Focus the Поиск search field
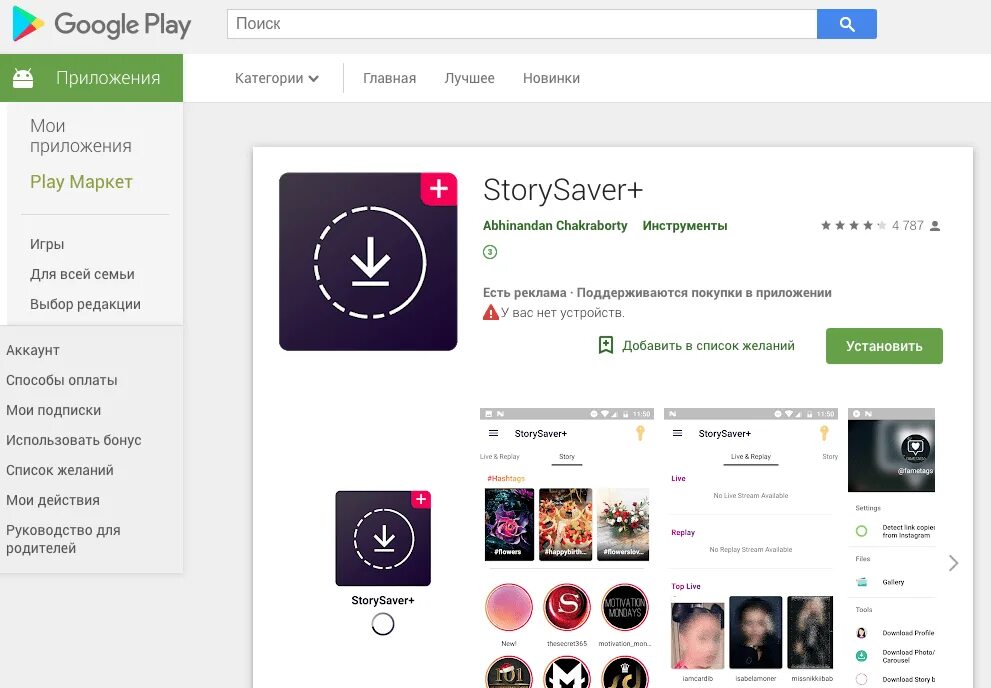The image size is (991, 688). click(522, 24)
